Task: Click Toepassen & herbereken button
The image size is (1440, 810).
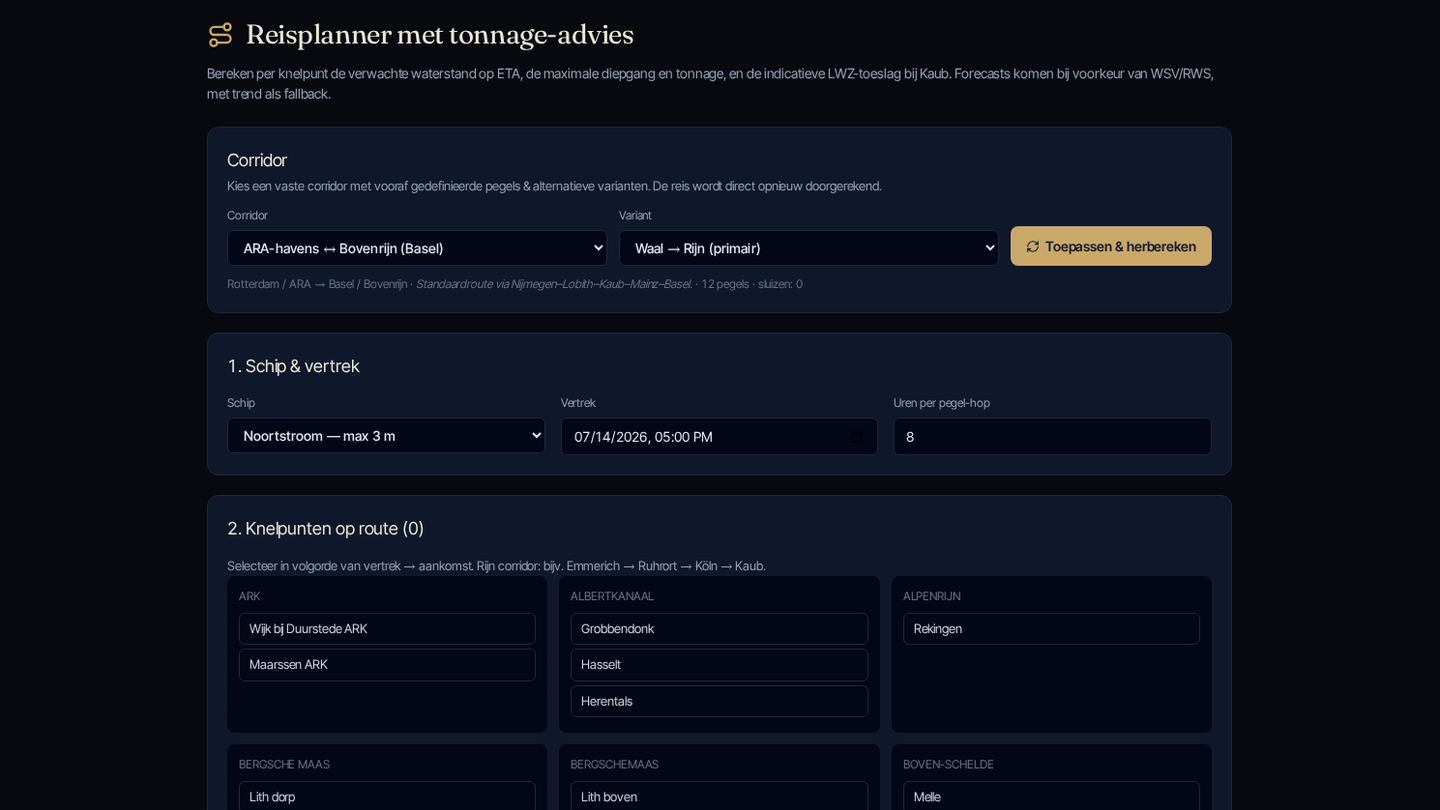Action: (1111, 246)
